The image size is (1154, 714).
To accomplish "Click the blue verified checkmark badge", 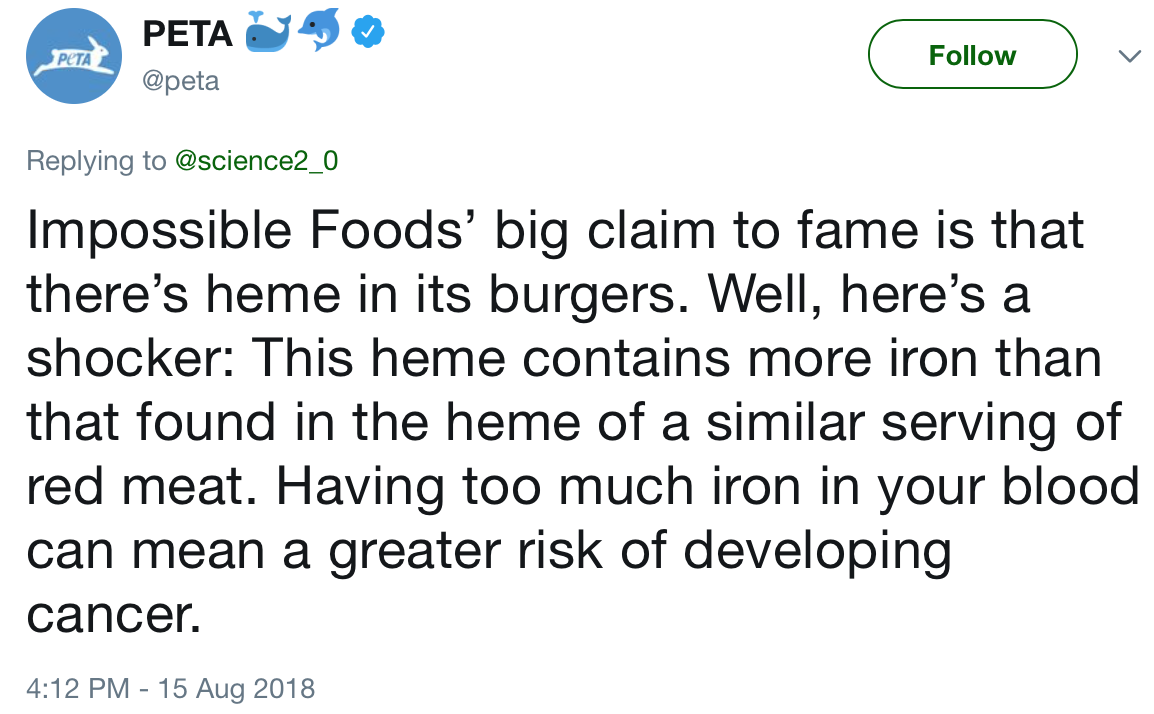I will tap(368, 33).
